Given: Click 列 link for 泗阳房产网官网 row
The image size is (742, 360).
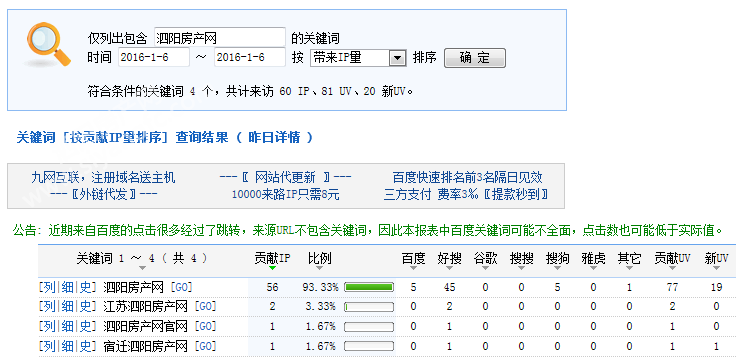Looking at the screenshot, I should coord(49,326).
